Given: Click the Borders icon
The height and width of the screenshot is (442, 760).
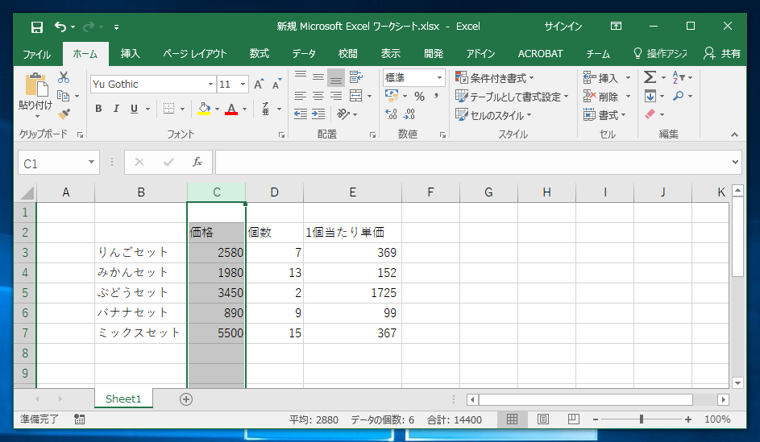Looking at the screenshot, I should [169, 109].
